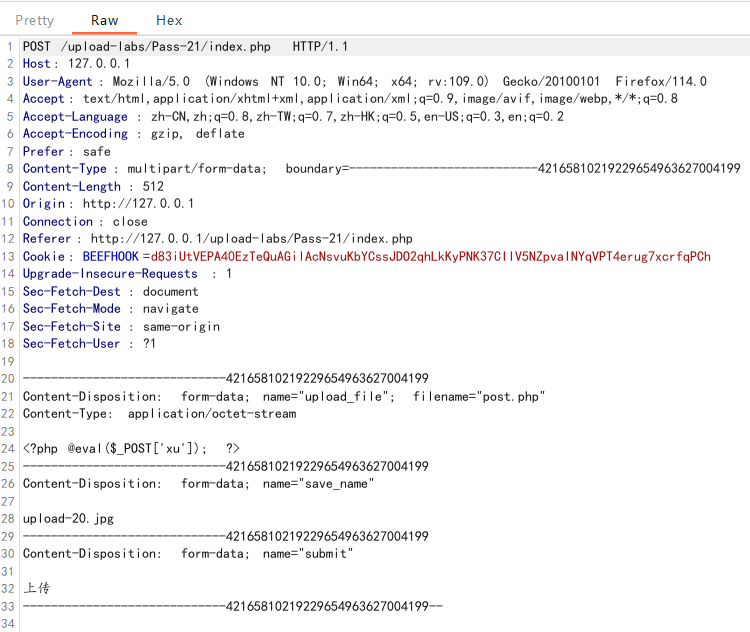The width and height of the screenshot is (750, 632).
Task: Switch to the Pretty tab
Action: (x=34, y=21)
